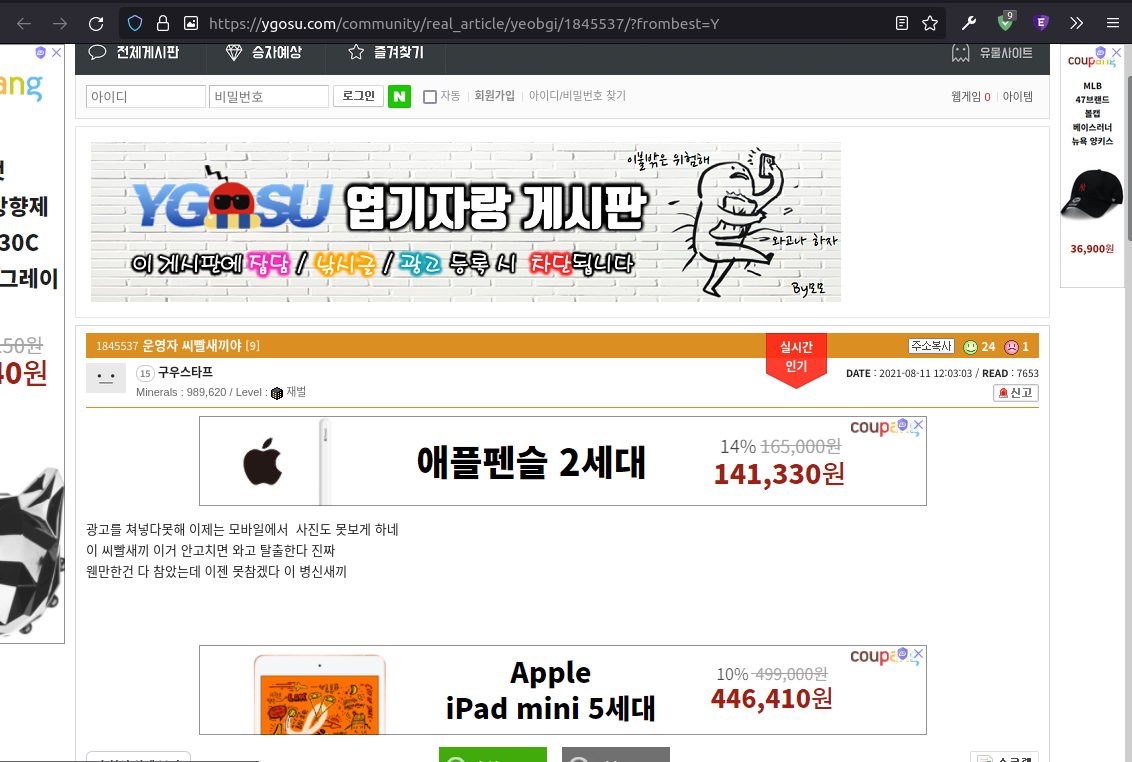The image size is (1132, 762).
Task: Open the Firefox hamburger menu
Action: pyautogui.click(x=1113, y=22)
